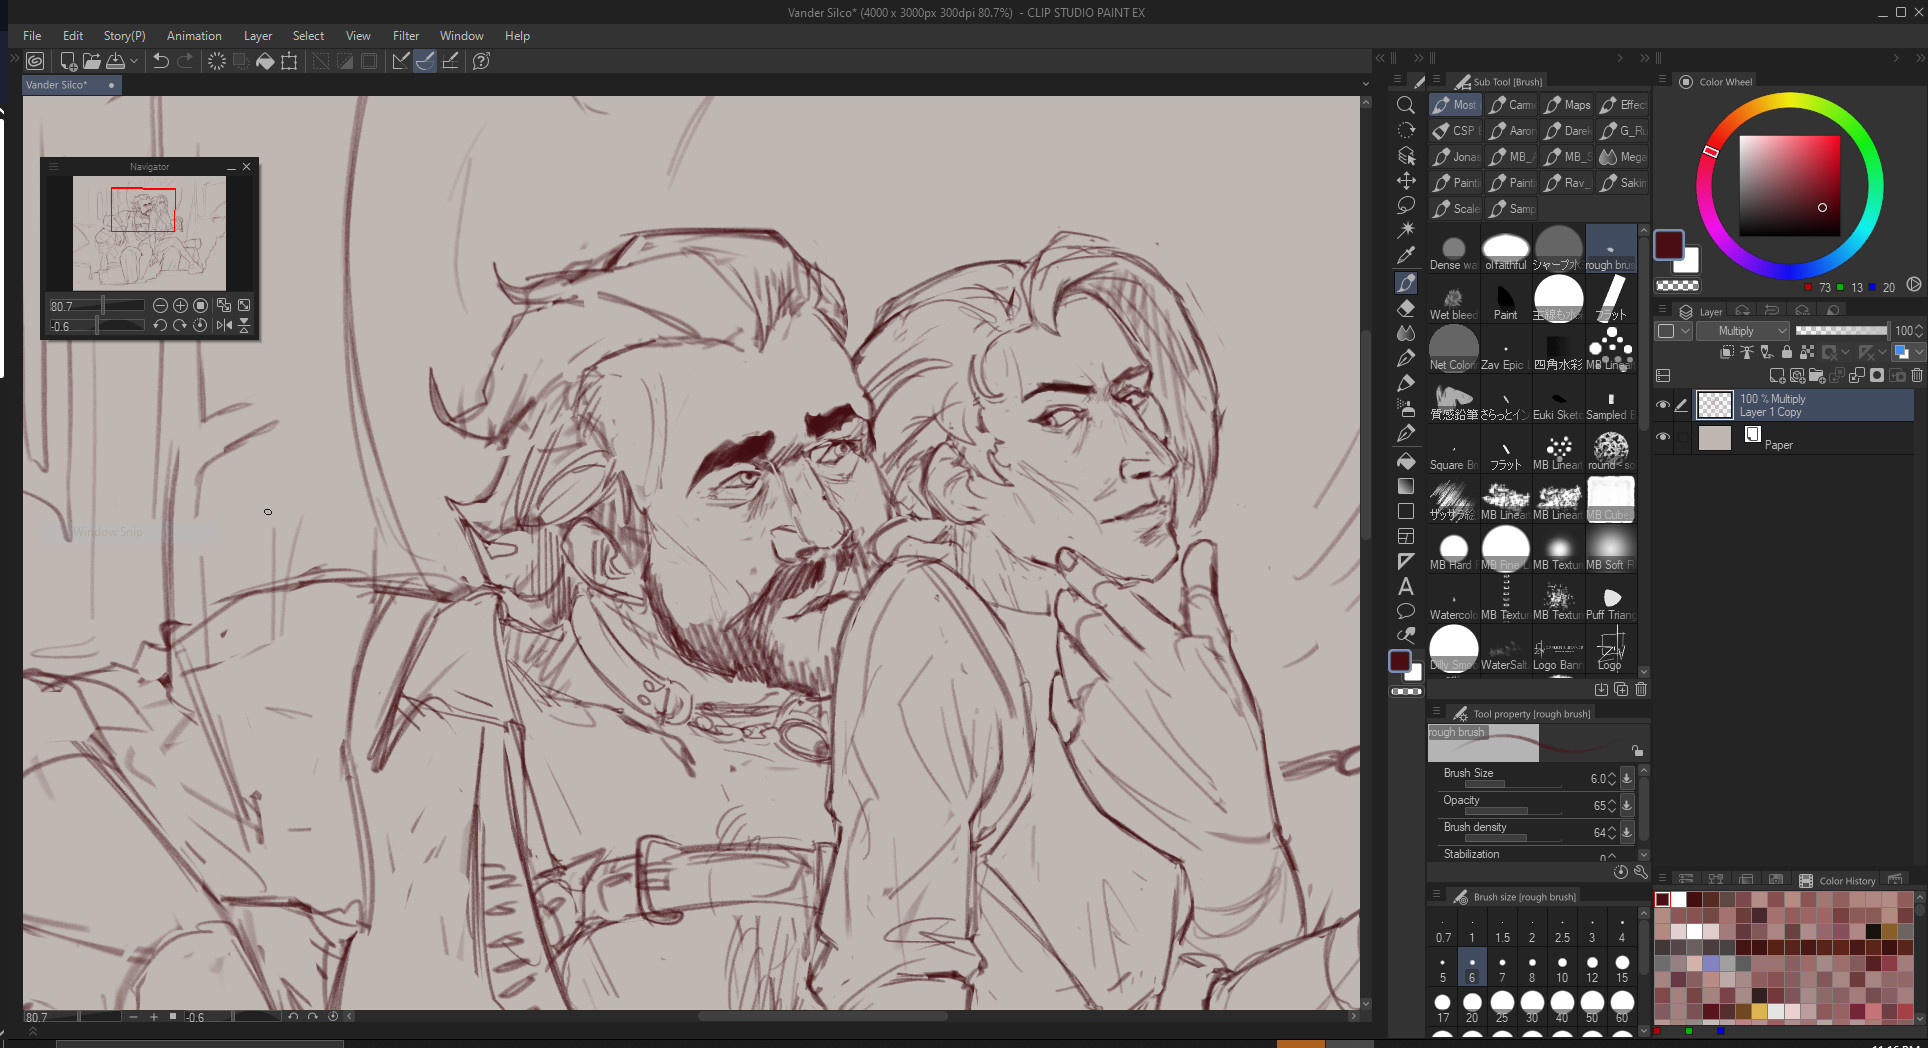
Task: Create a layer mask
Action: coord(1877,376)
